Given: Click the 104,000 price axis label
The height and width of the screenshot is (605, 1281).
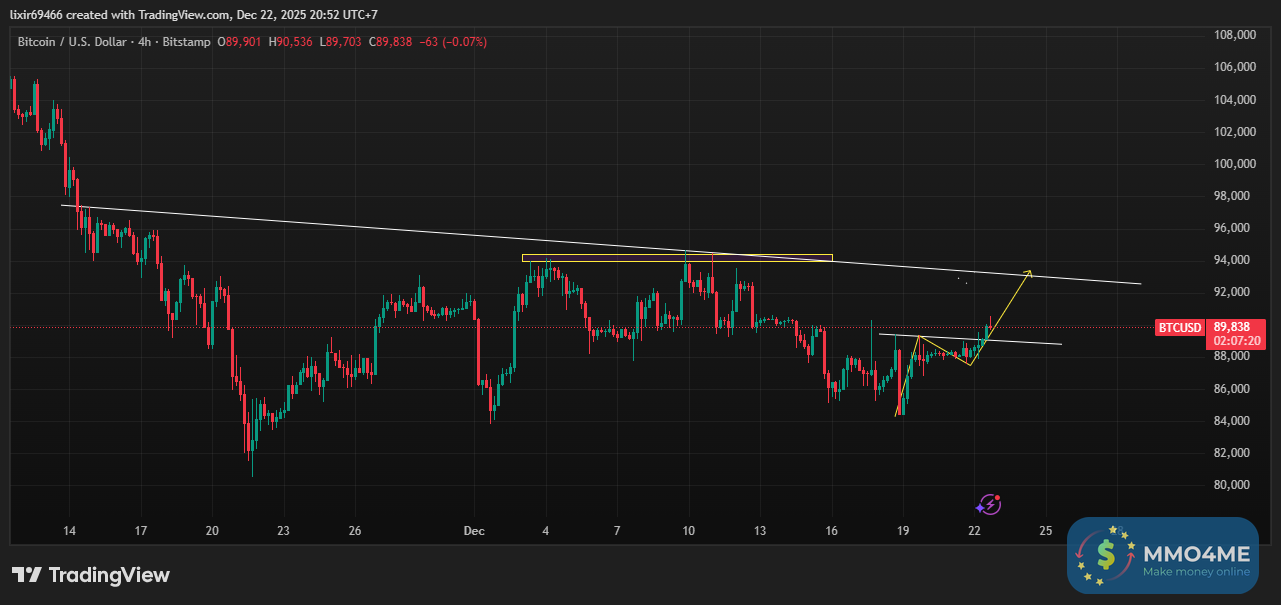Looking at the screenshot, I should 1234,100.
